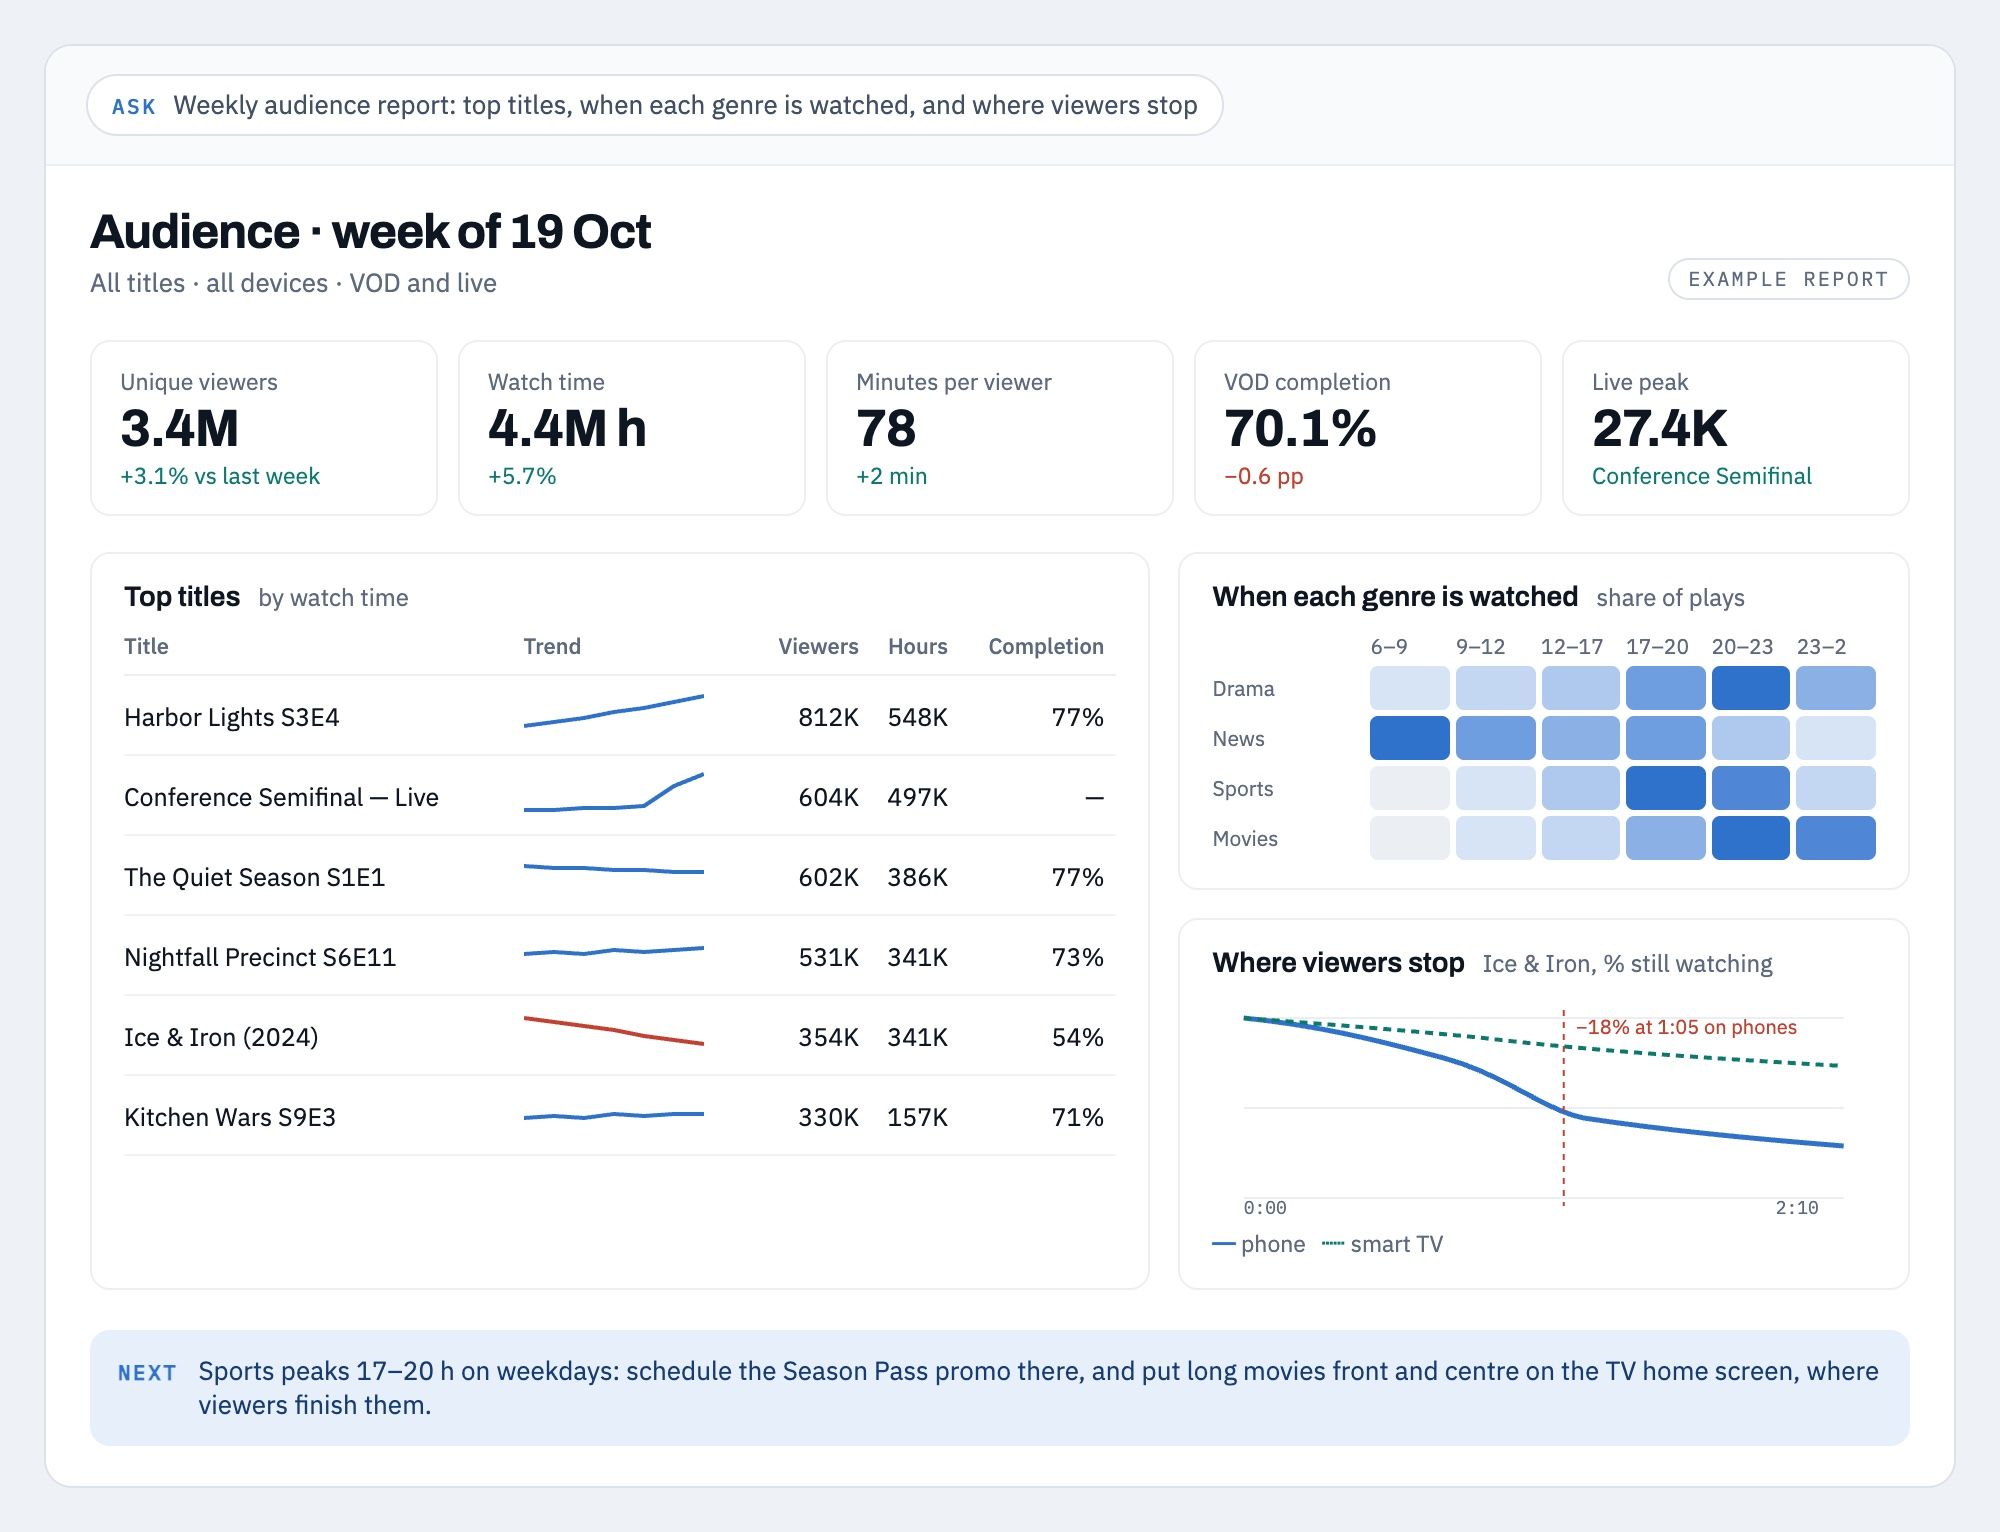Image resolution: width=2000 pixels, height=1532 pixels.
Task: Click the Conference Semifinal trend sparkline
Action: 614,792
